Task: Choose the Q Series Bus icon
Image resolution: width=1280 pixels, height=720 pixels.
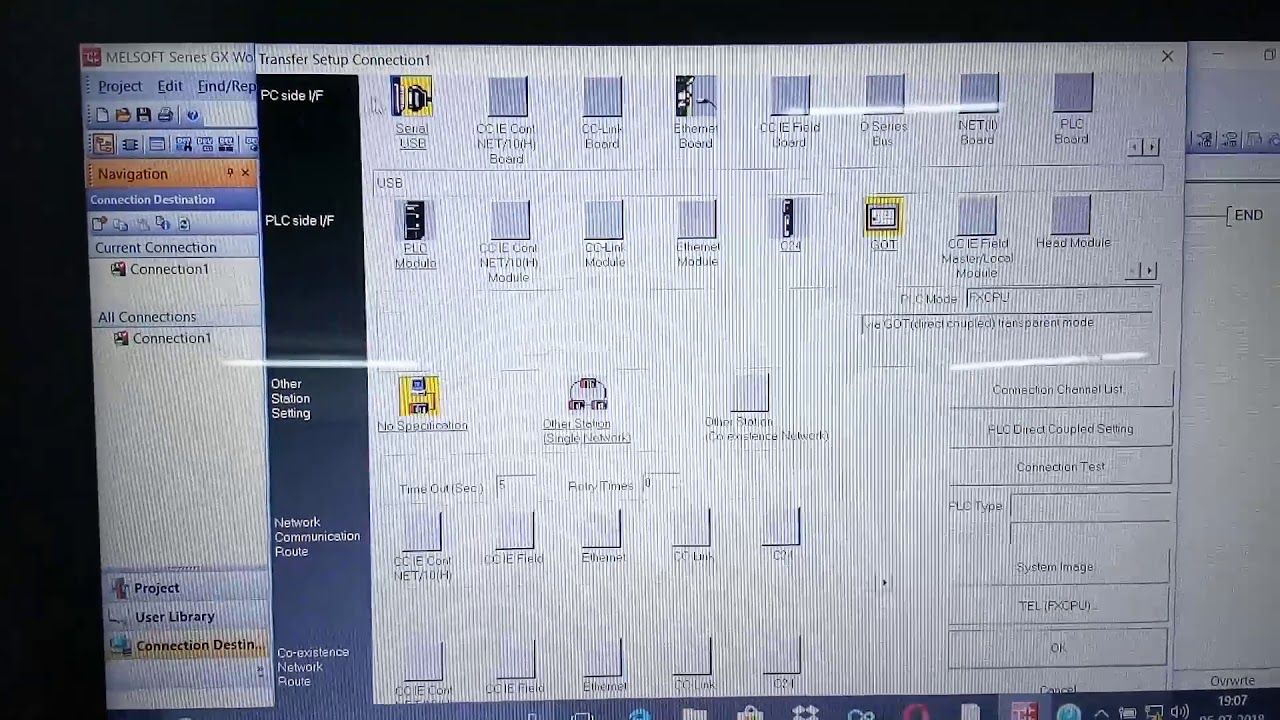Action: tap(884, 94)
